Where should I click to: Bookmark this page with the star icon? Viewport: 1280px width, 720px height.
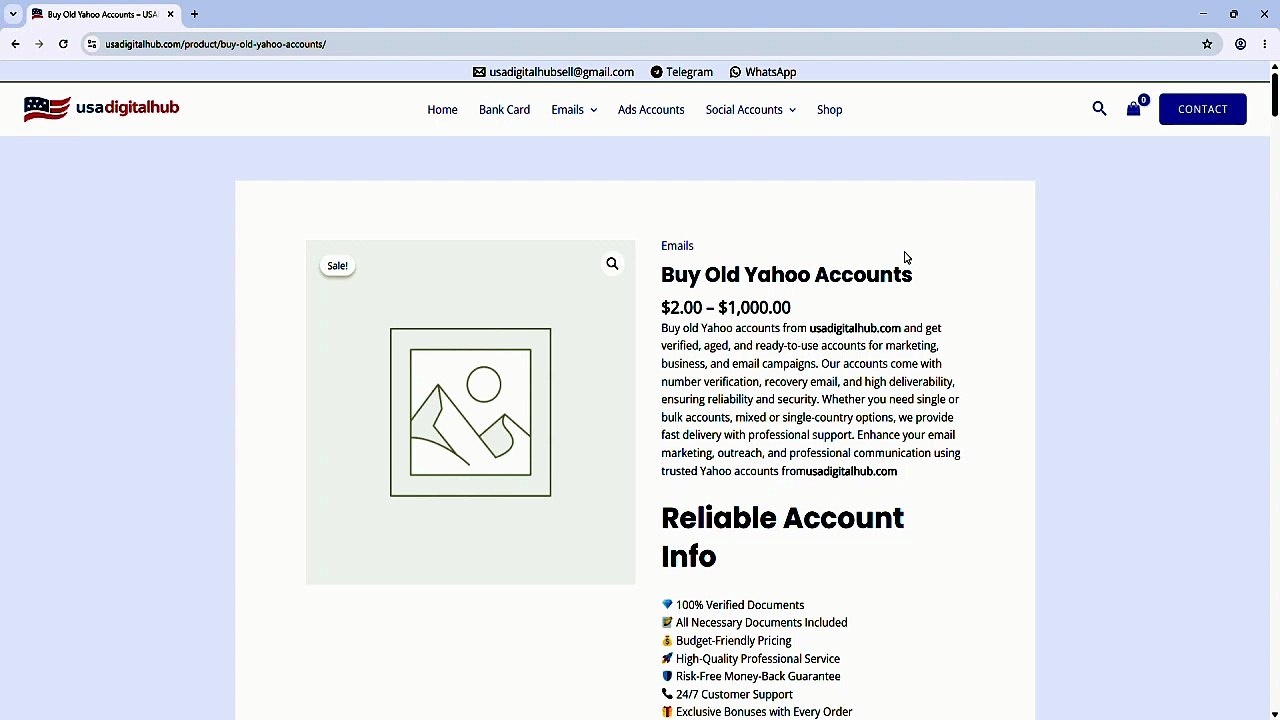(1207, 44)
